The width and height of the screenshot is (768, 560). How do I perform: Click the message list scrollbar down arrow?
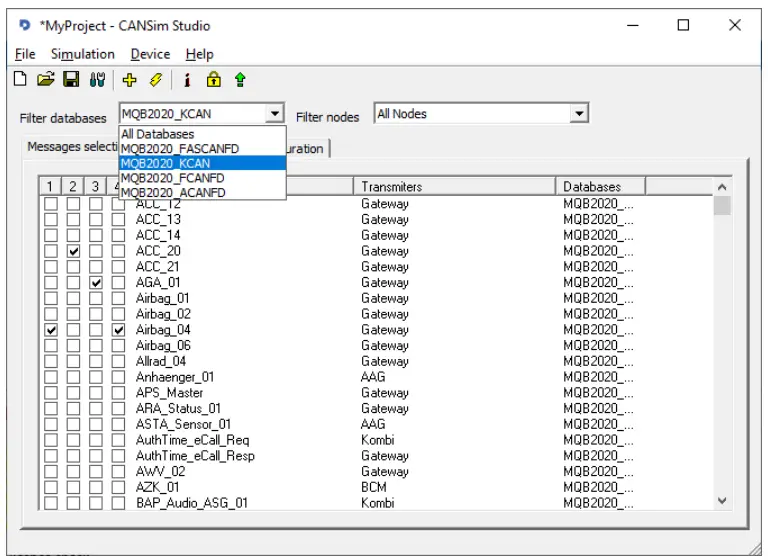tap(722, 501)
